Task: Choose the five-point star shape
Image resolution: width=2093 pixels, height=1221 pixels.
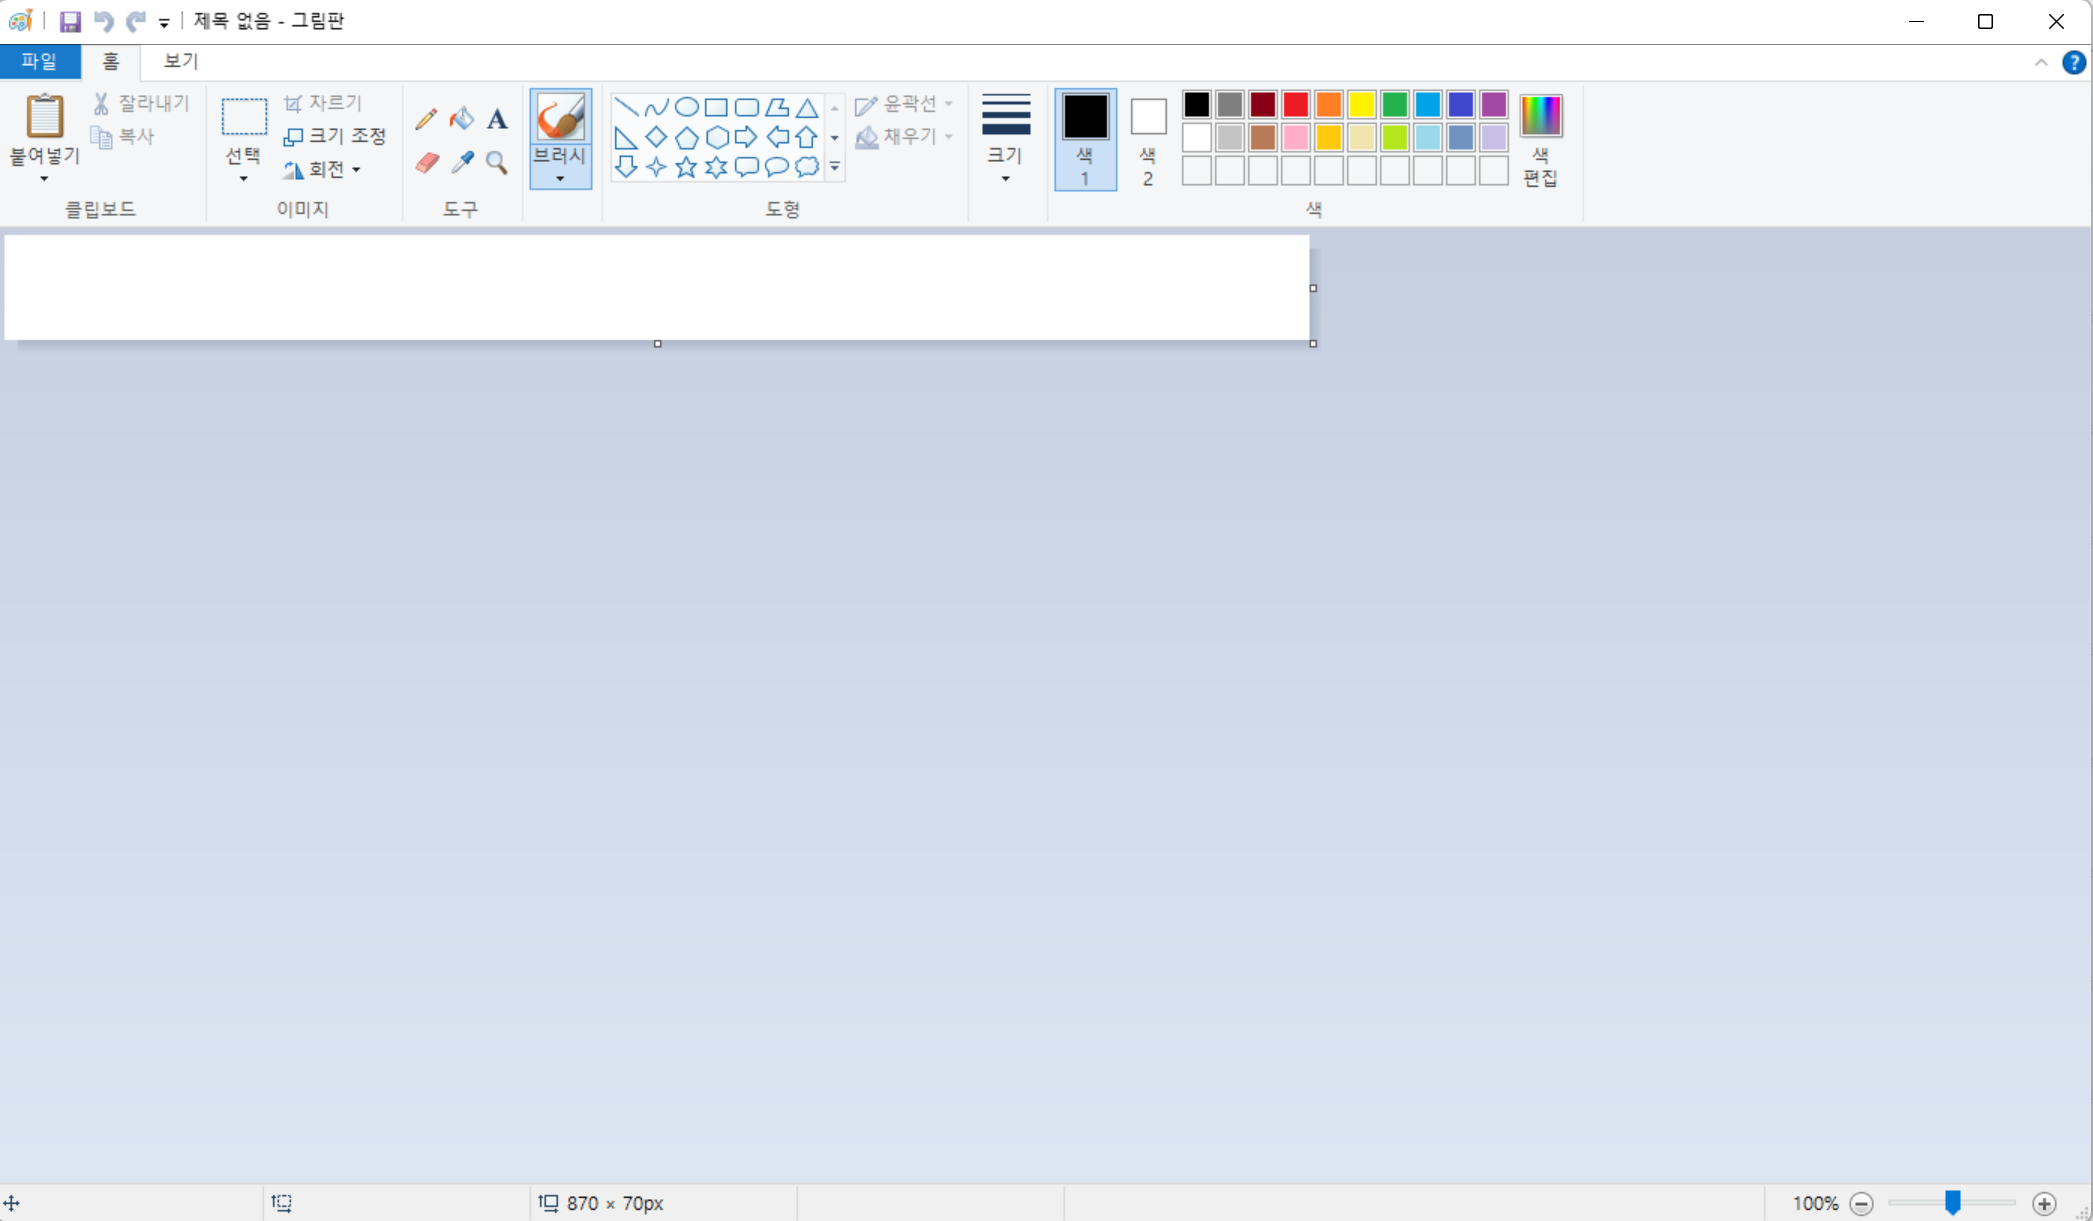Action: click(x=686, y=167)
